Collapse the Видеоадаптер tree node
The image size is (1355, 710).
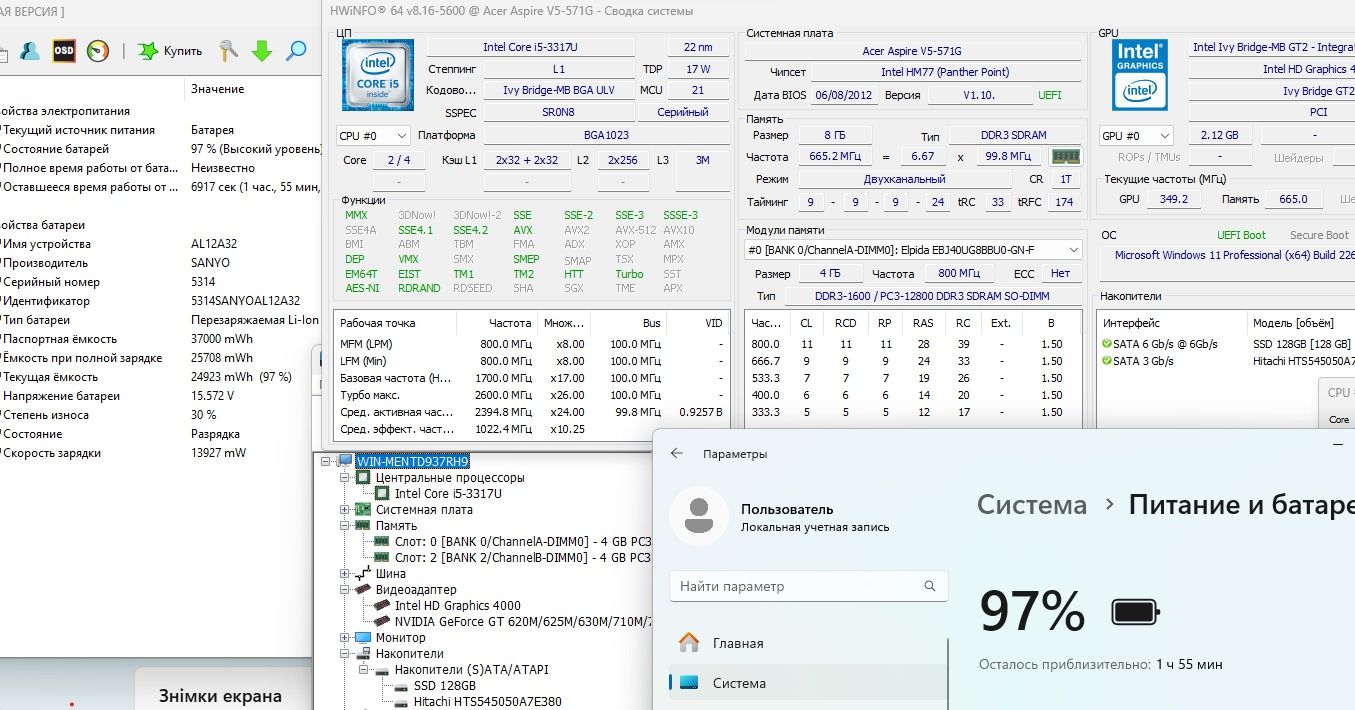coord(346,589)
